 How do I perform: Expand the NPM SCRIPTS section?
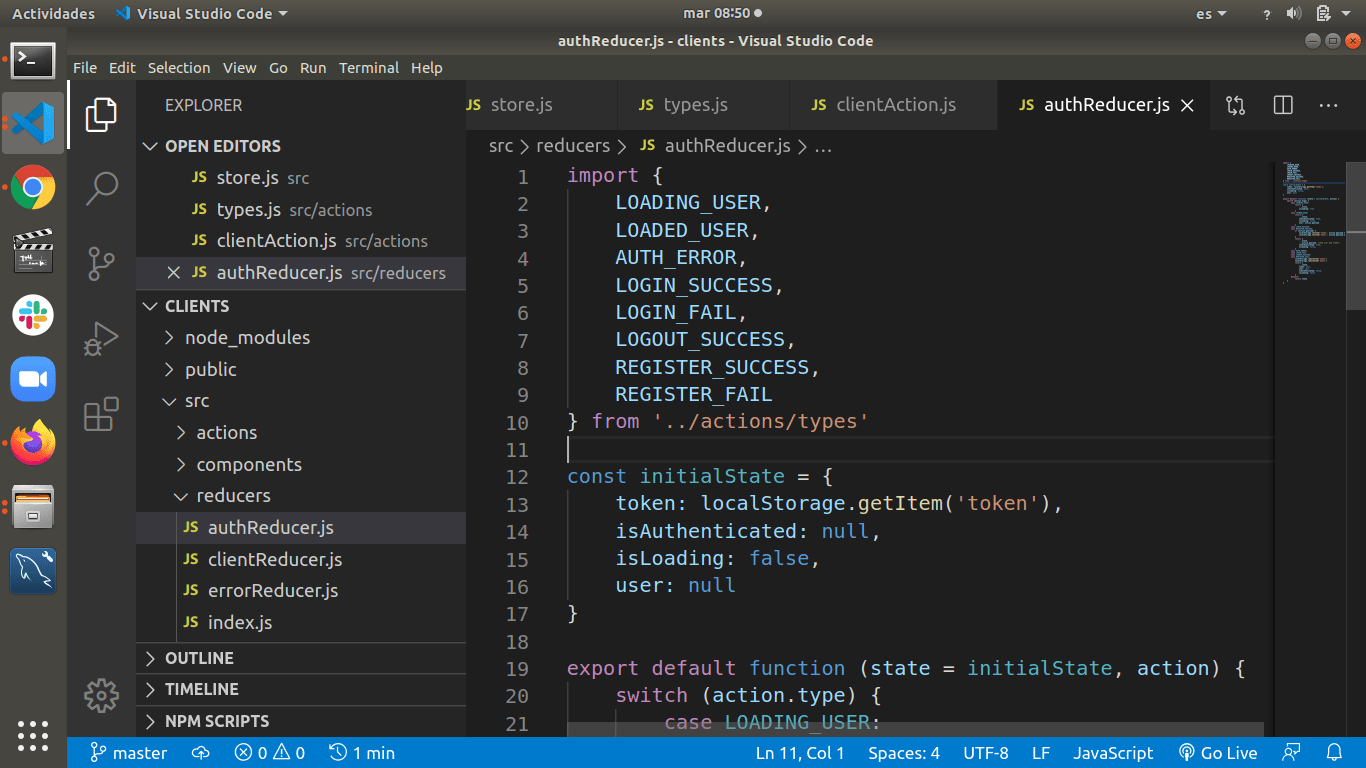[x=216, y=721]
